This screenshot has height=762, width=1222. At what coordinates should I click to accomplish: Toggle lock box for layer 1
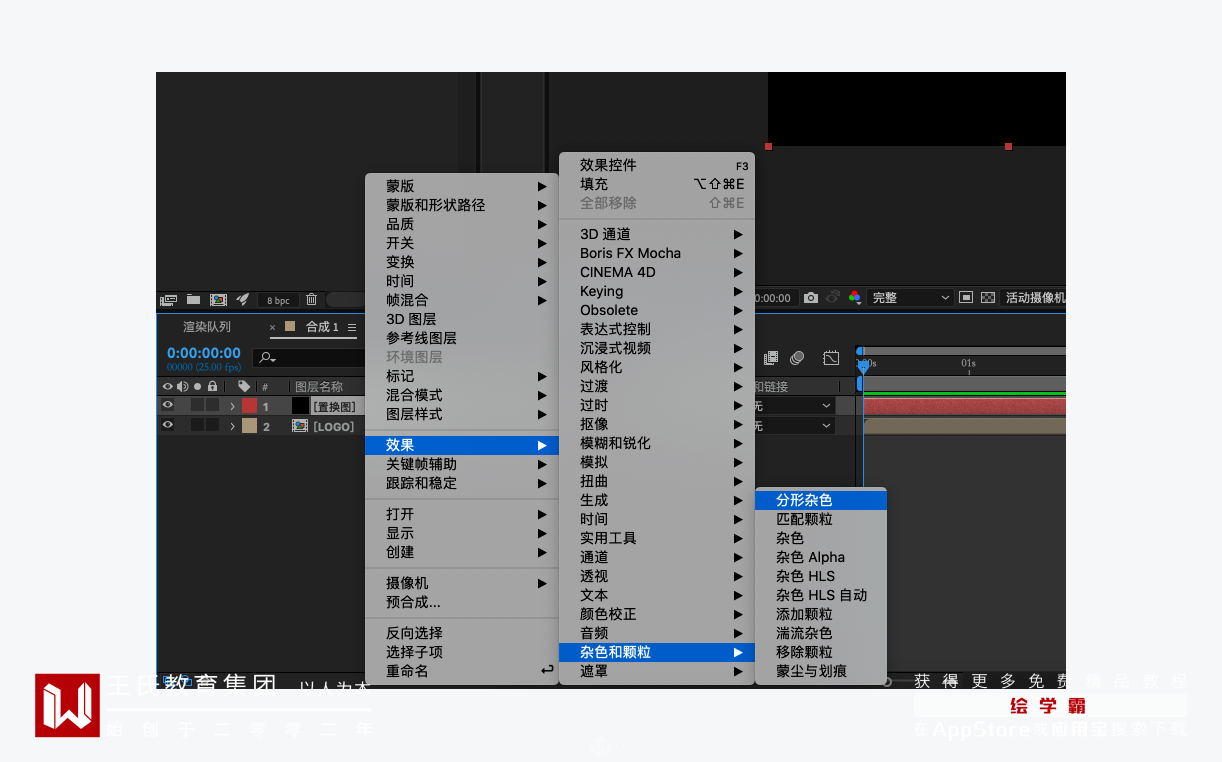coord(213,406)
